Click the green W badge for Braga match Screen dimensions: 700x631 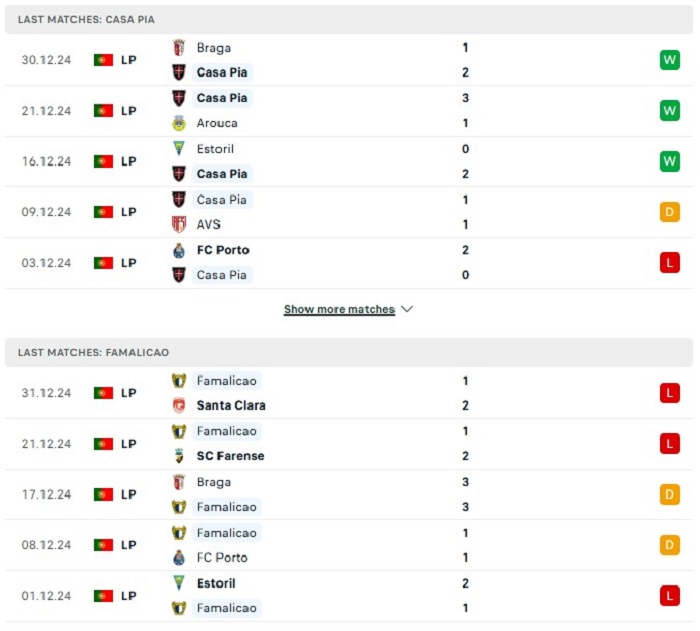click(670, 60)
